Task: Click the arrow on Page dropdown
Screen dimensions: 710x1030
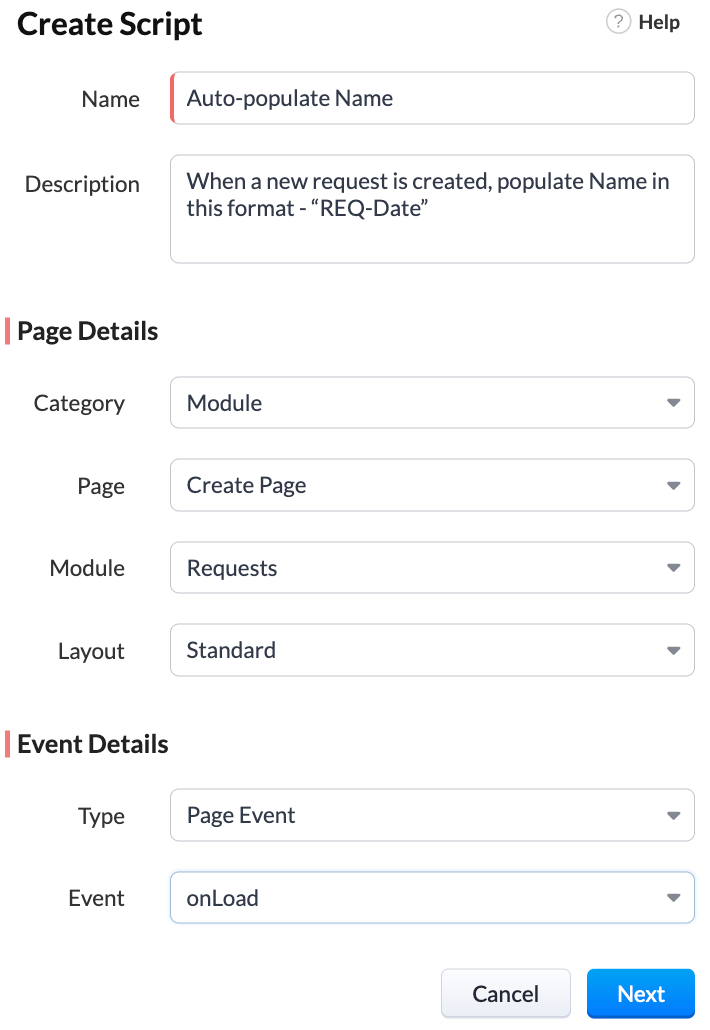Action: [x=673, y=485]
